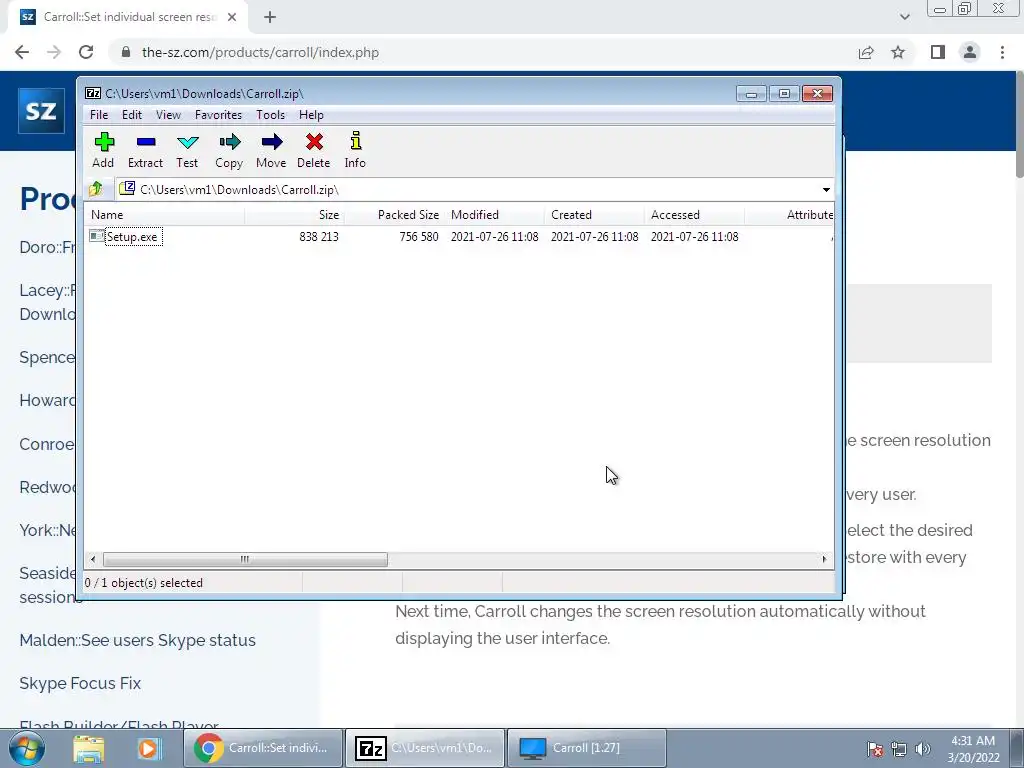Click the right scroll arrow in 7-Zip list

pyautogui.click(x=824, y=560)
